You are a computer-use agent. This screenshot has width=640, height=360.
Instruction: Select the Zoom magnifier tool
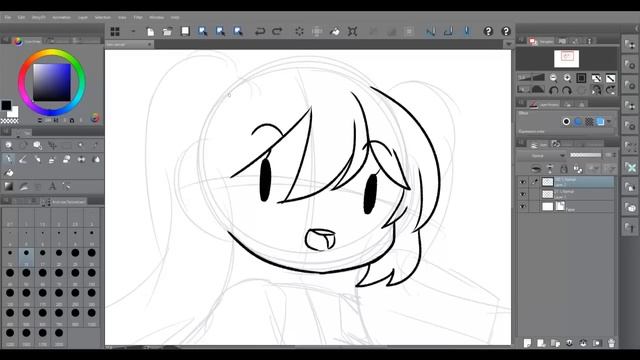pyautogui.click(x=9, y=145)
